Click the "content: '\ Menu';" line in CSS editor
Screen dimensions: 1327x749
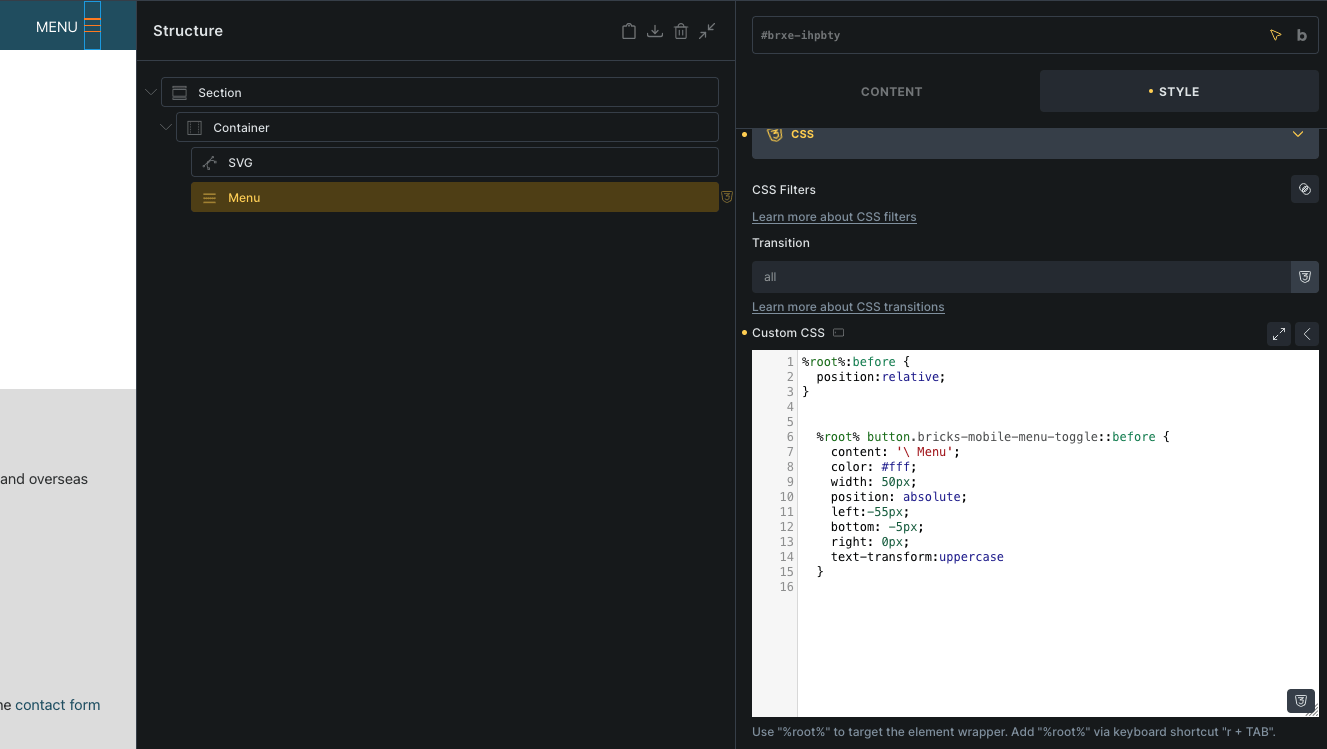[895, 452]
